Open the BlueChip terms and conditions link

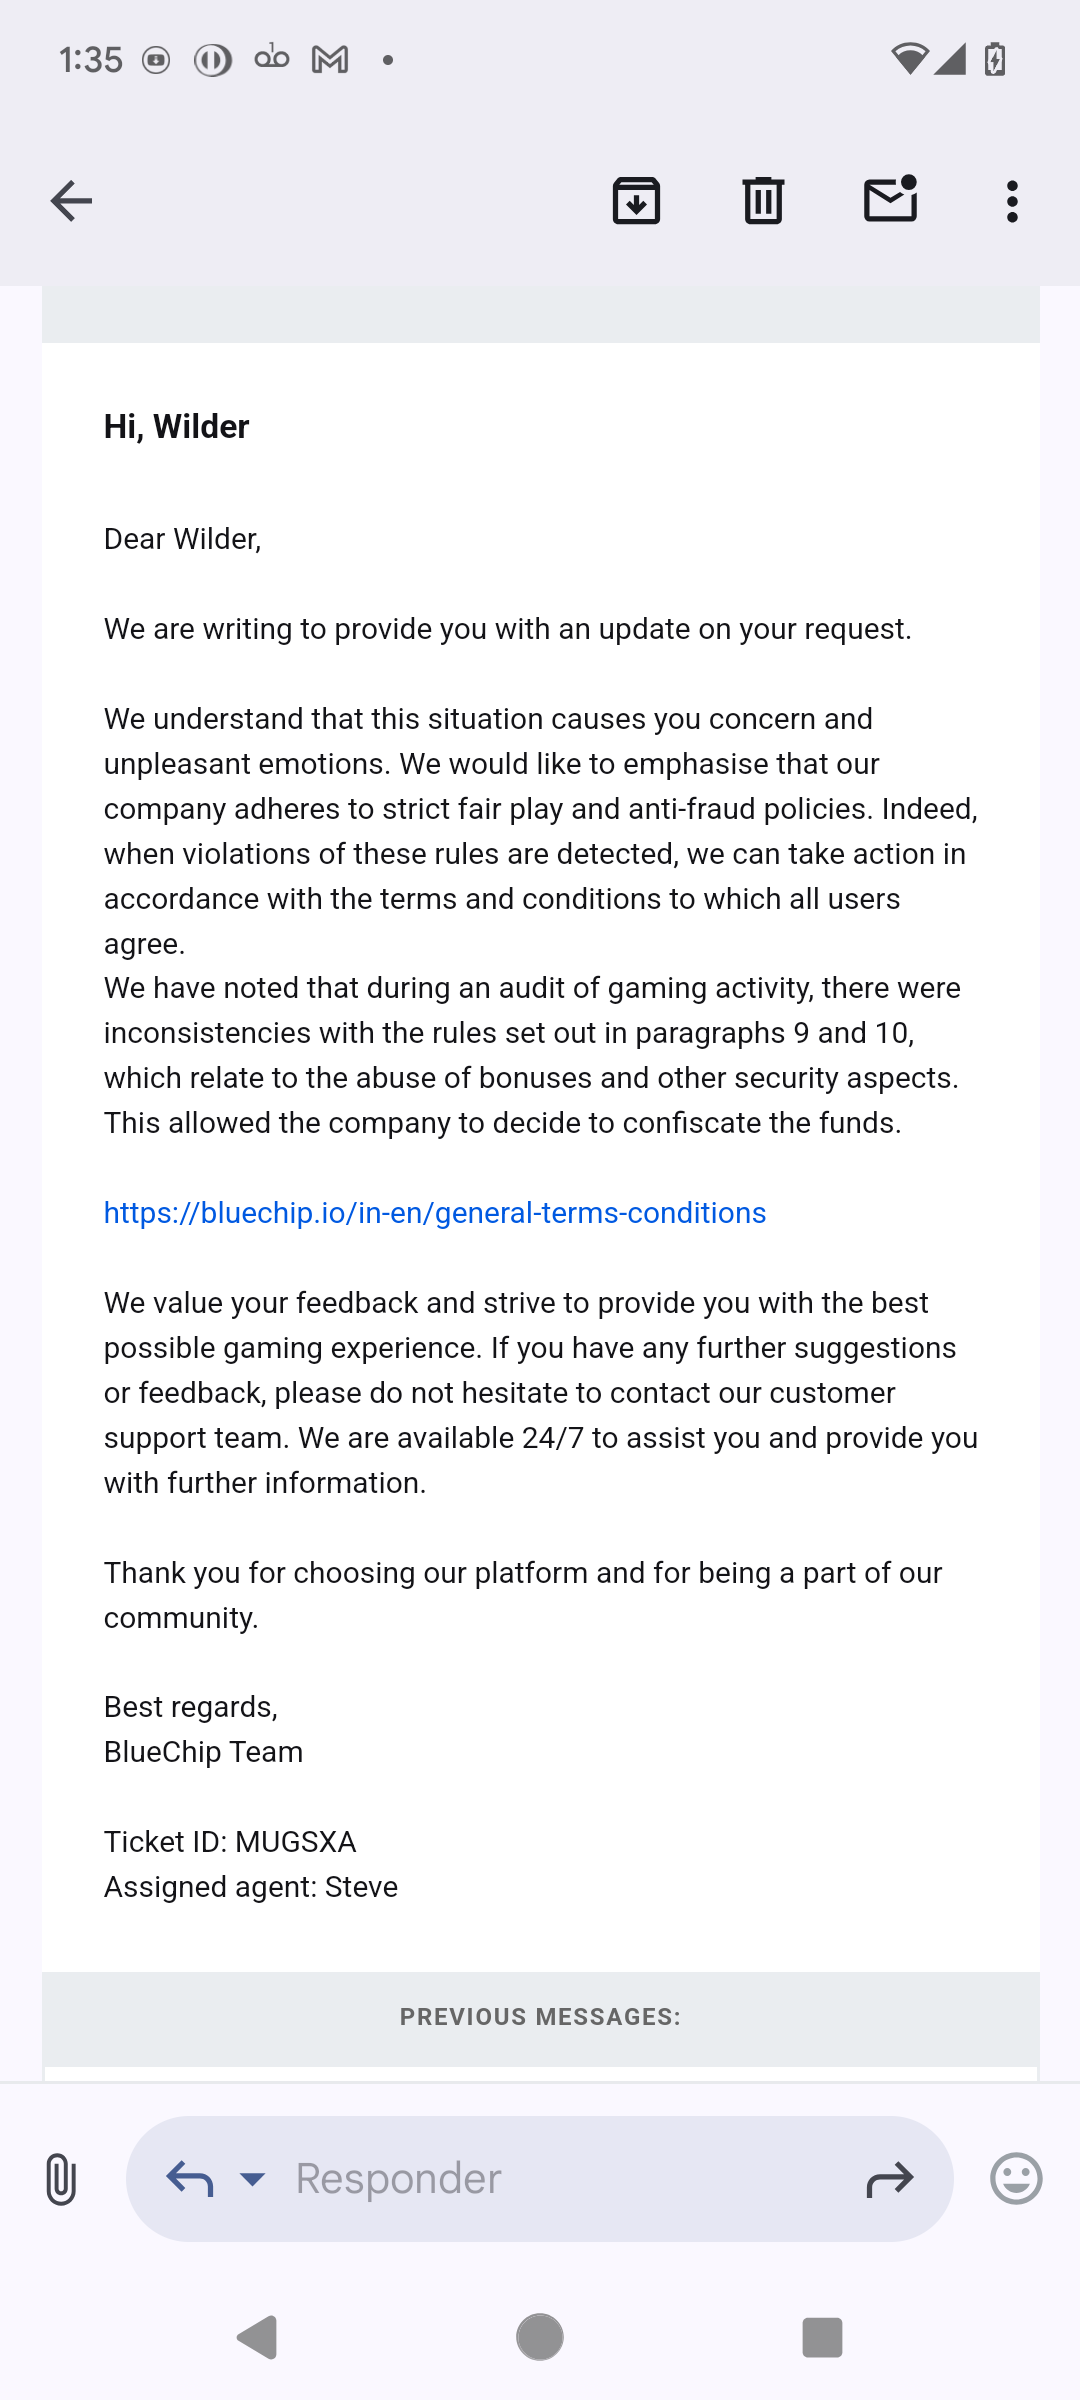click(x=435, y=1213)
